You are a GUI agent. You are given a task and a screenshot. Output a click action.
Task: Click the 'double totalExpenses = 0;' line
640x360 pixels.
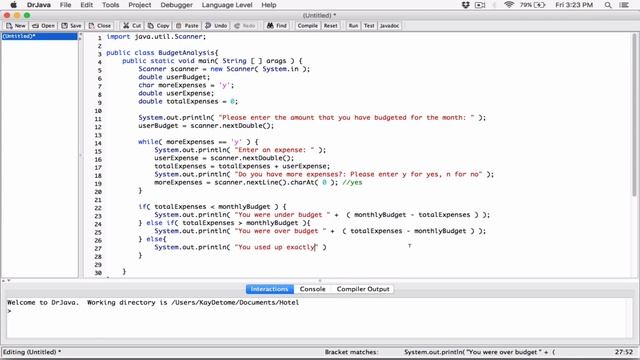click(188, 101)
